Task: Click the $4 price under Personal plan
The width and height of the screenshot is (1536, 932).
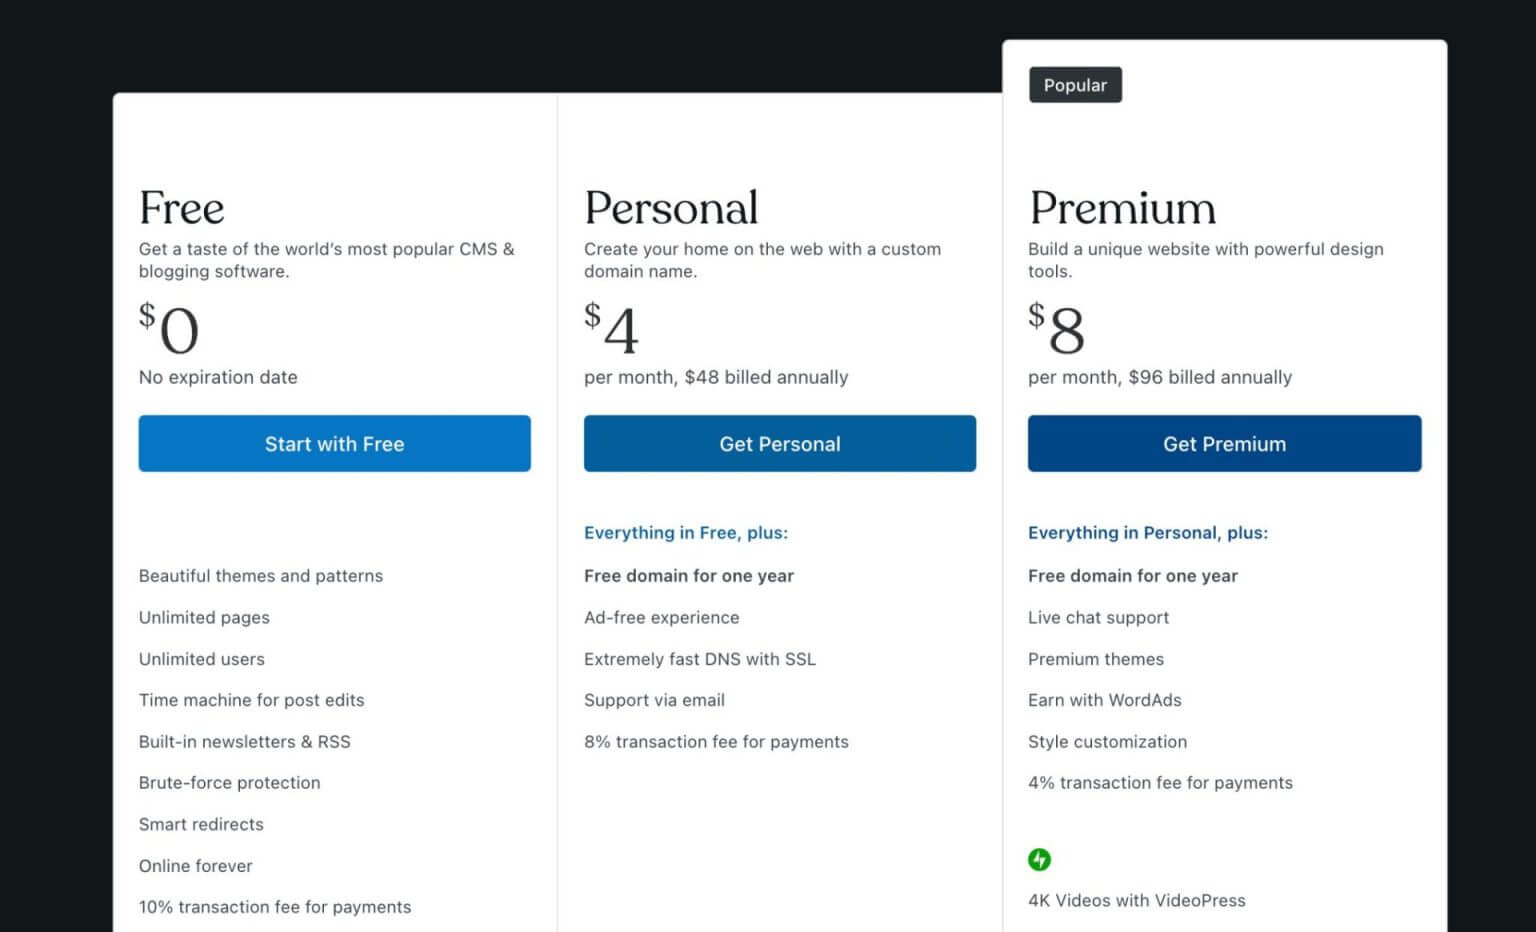Action: coord(611,331)
